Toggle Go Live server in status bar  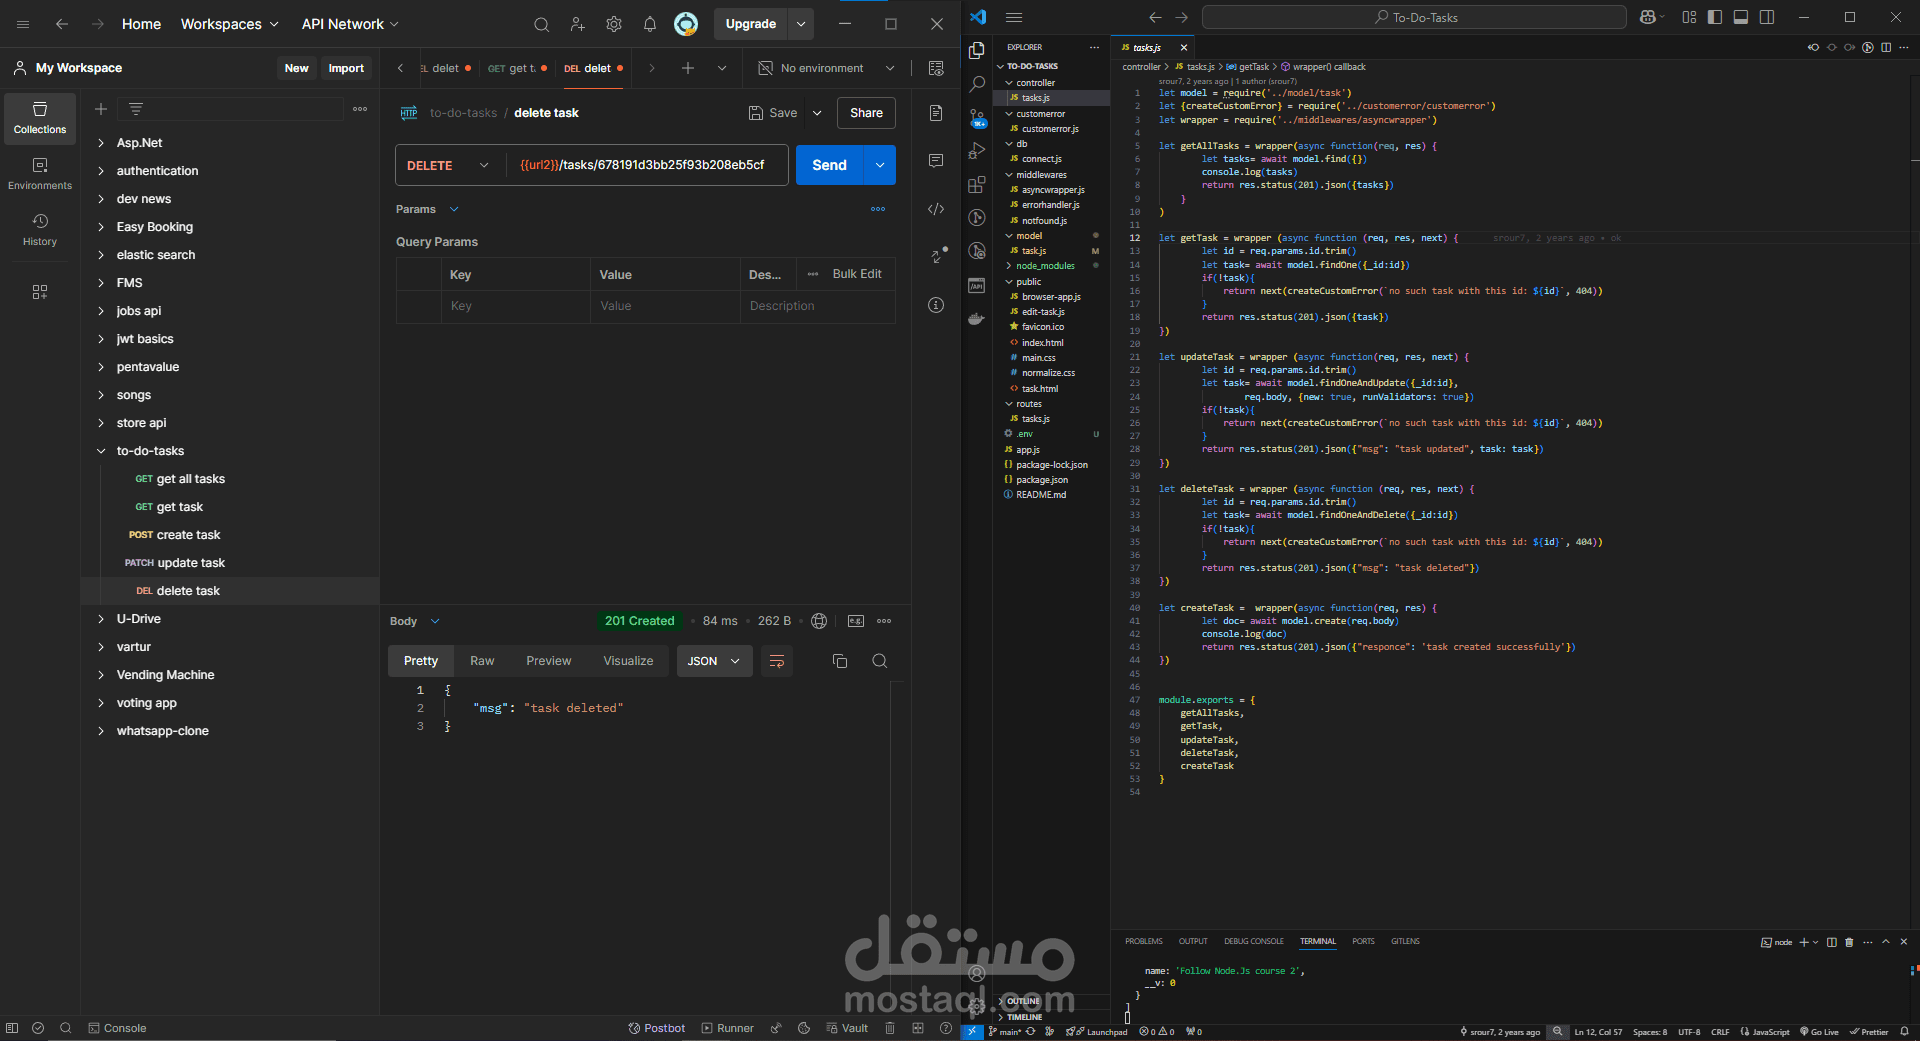(x=1819, y=1032)
